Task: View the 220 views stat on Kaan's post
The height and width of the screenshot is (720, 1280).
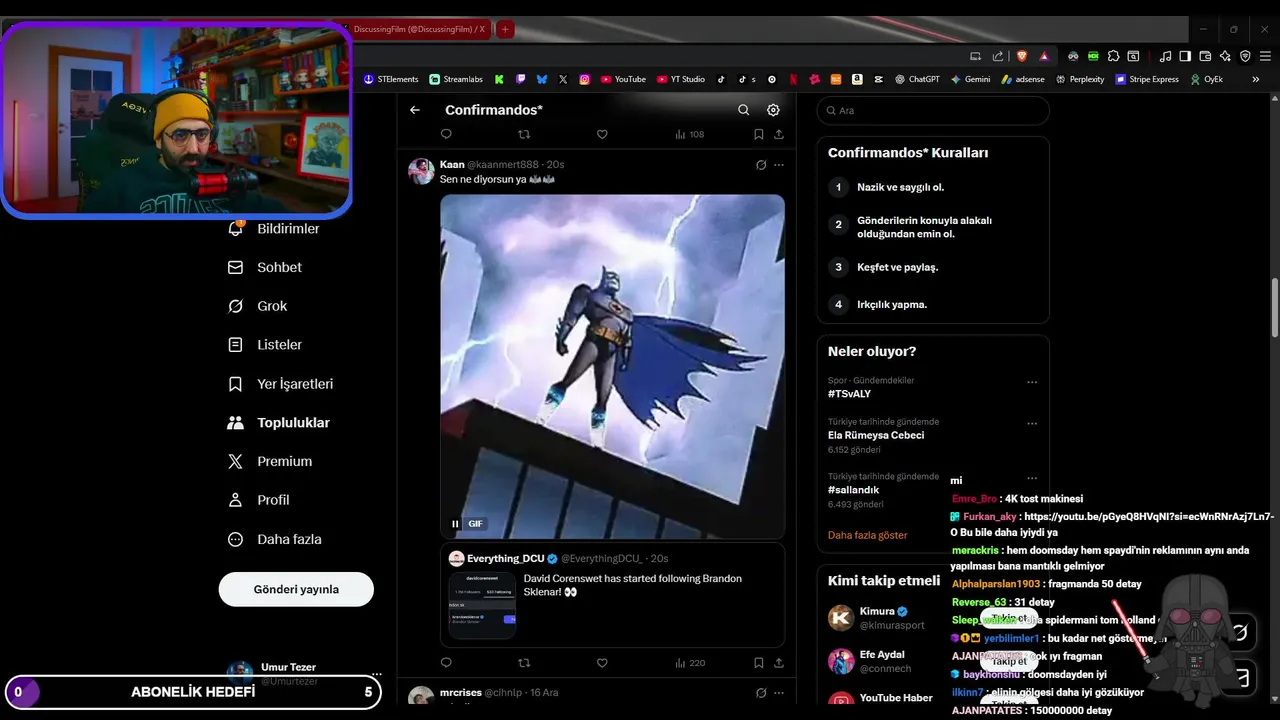Action: [x=690, y=662]
